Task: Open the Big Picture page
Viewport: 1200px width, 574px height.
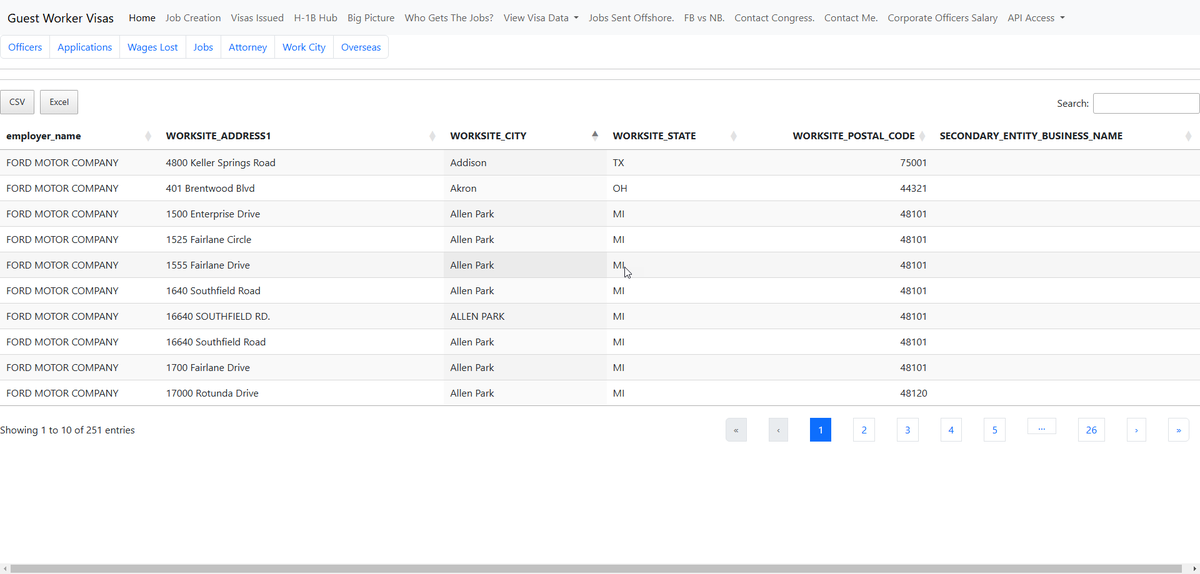Action: [371, 18]
